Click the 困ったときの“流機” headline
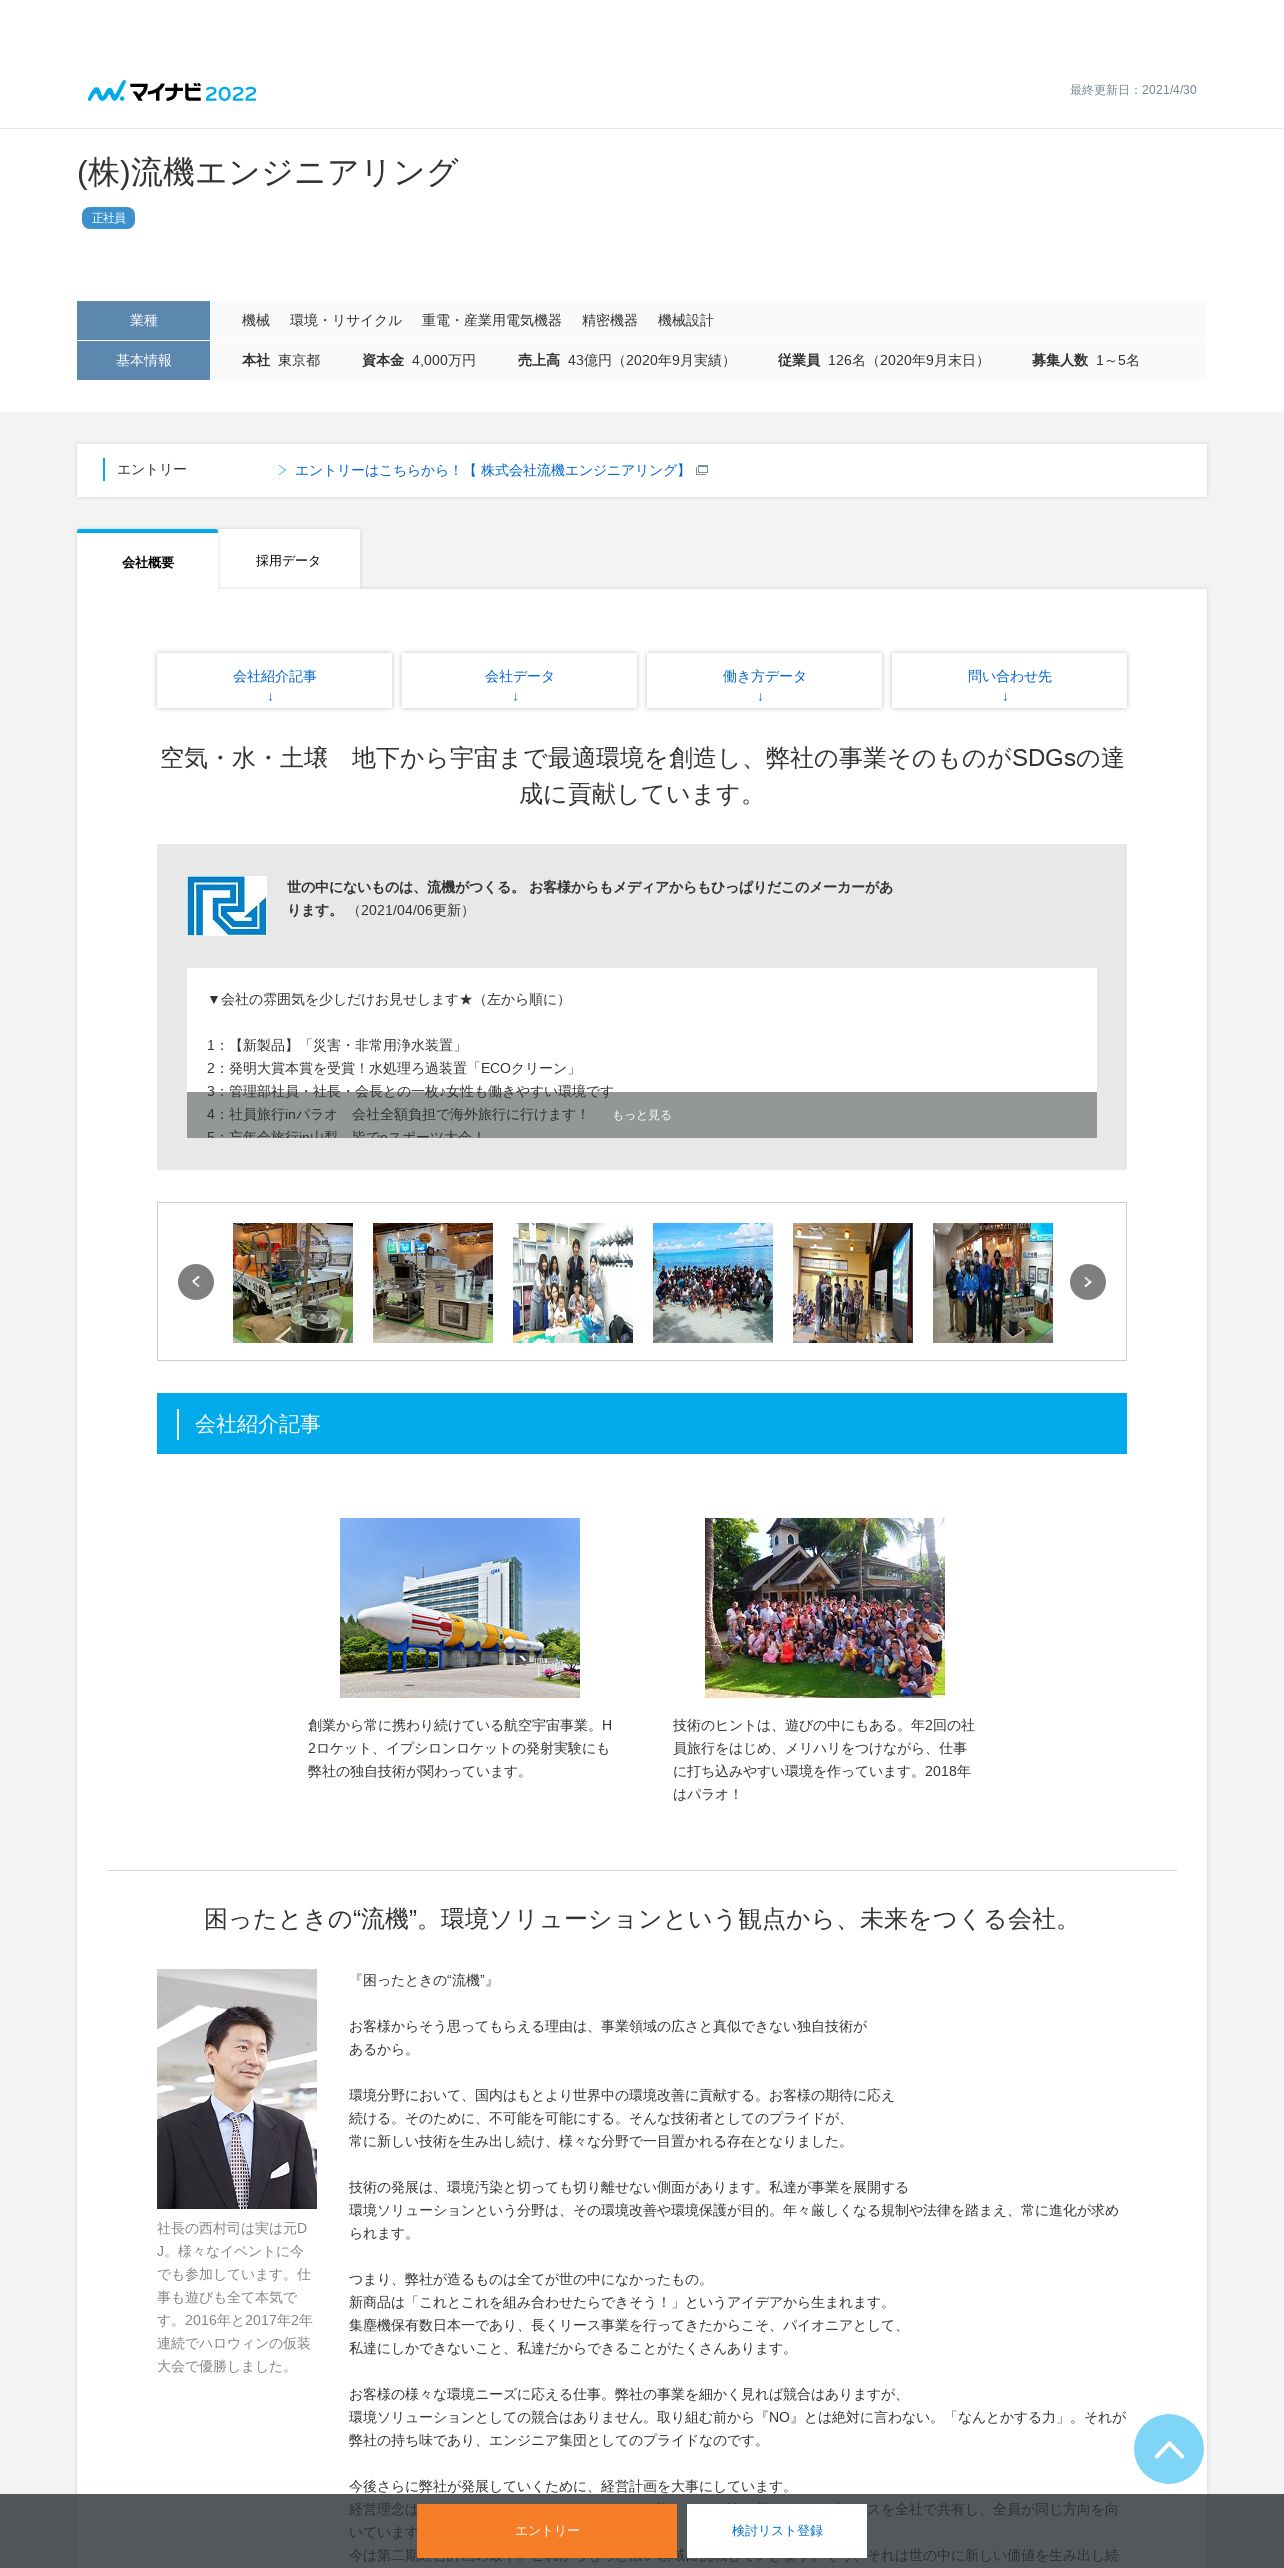Viewport: 1284px width, 2568px height. click(642, 1919)
